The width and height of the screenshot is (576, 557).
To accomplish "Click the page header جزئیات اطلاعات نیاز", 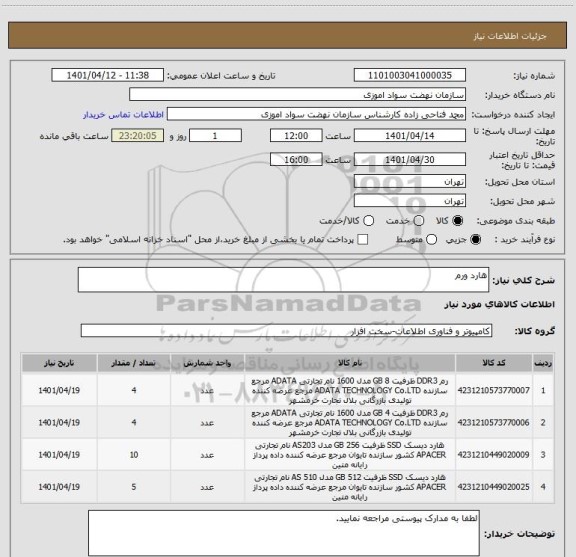I will pyautogui.click(x=510, y=36).
